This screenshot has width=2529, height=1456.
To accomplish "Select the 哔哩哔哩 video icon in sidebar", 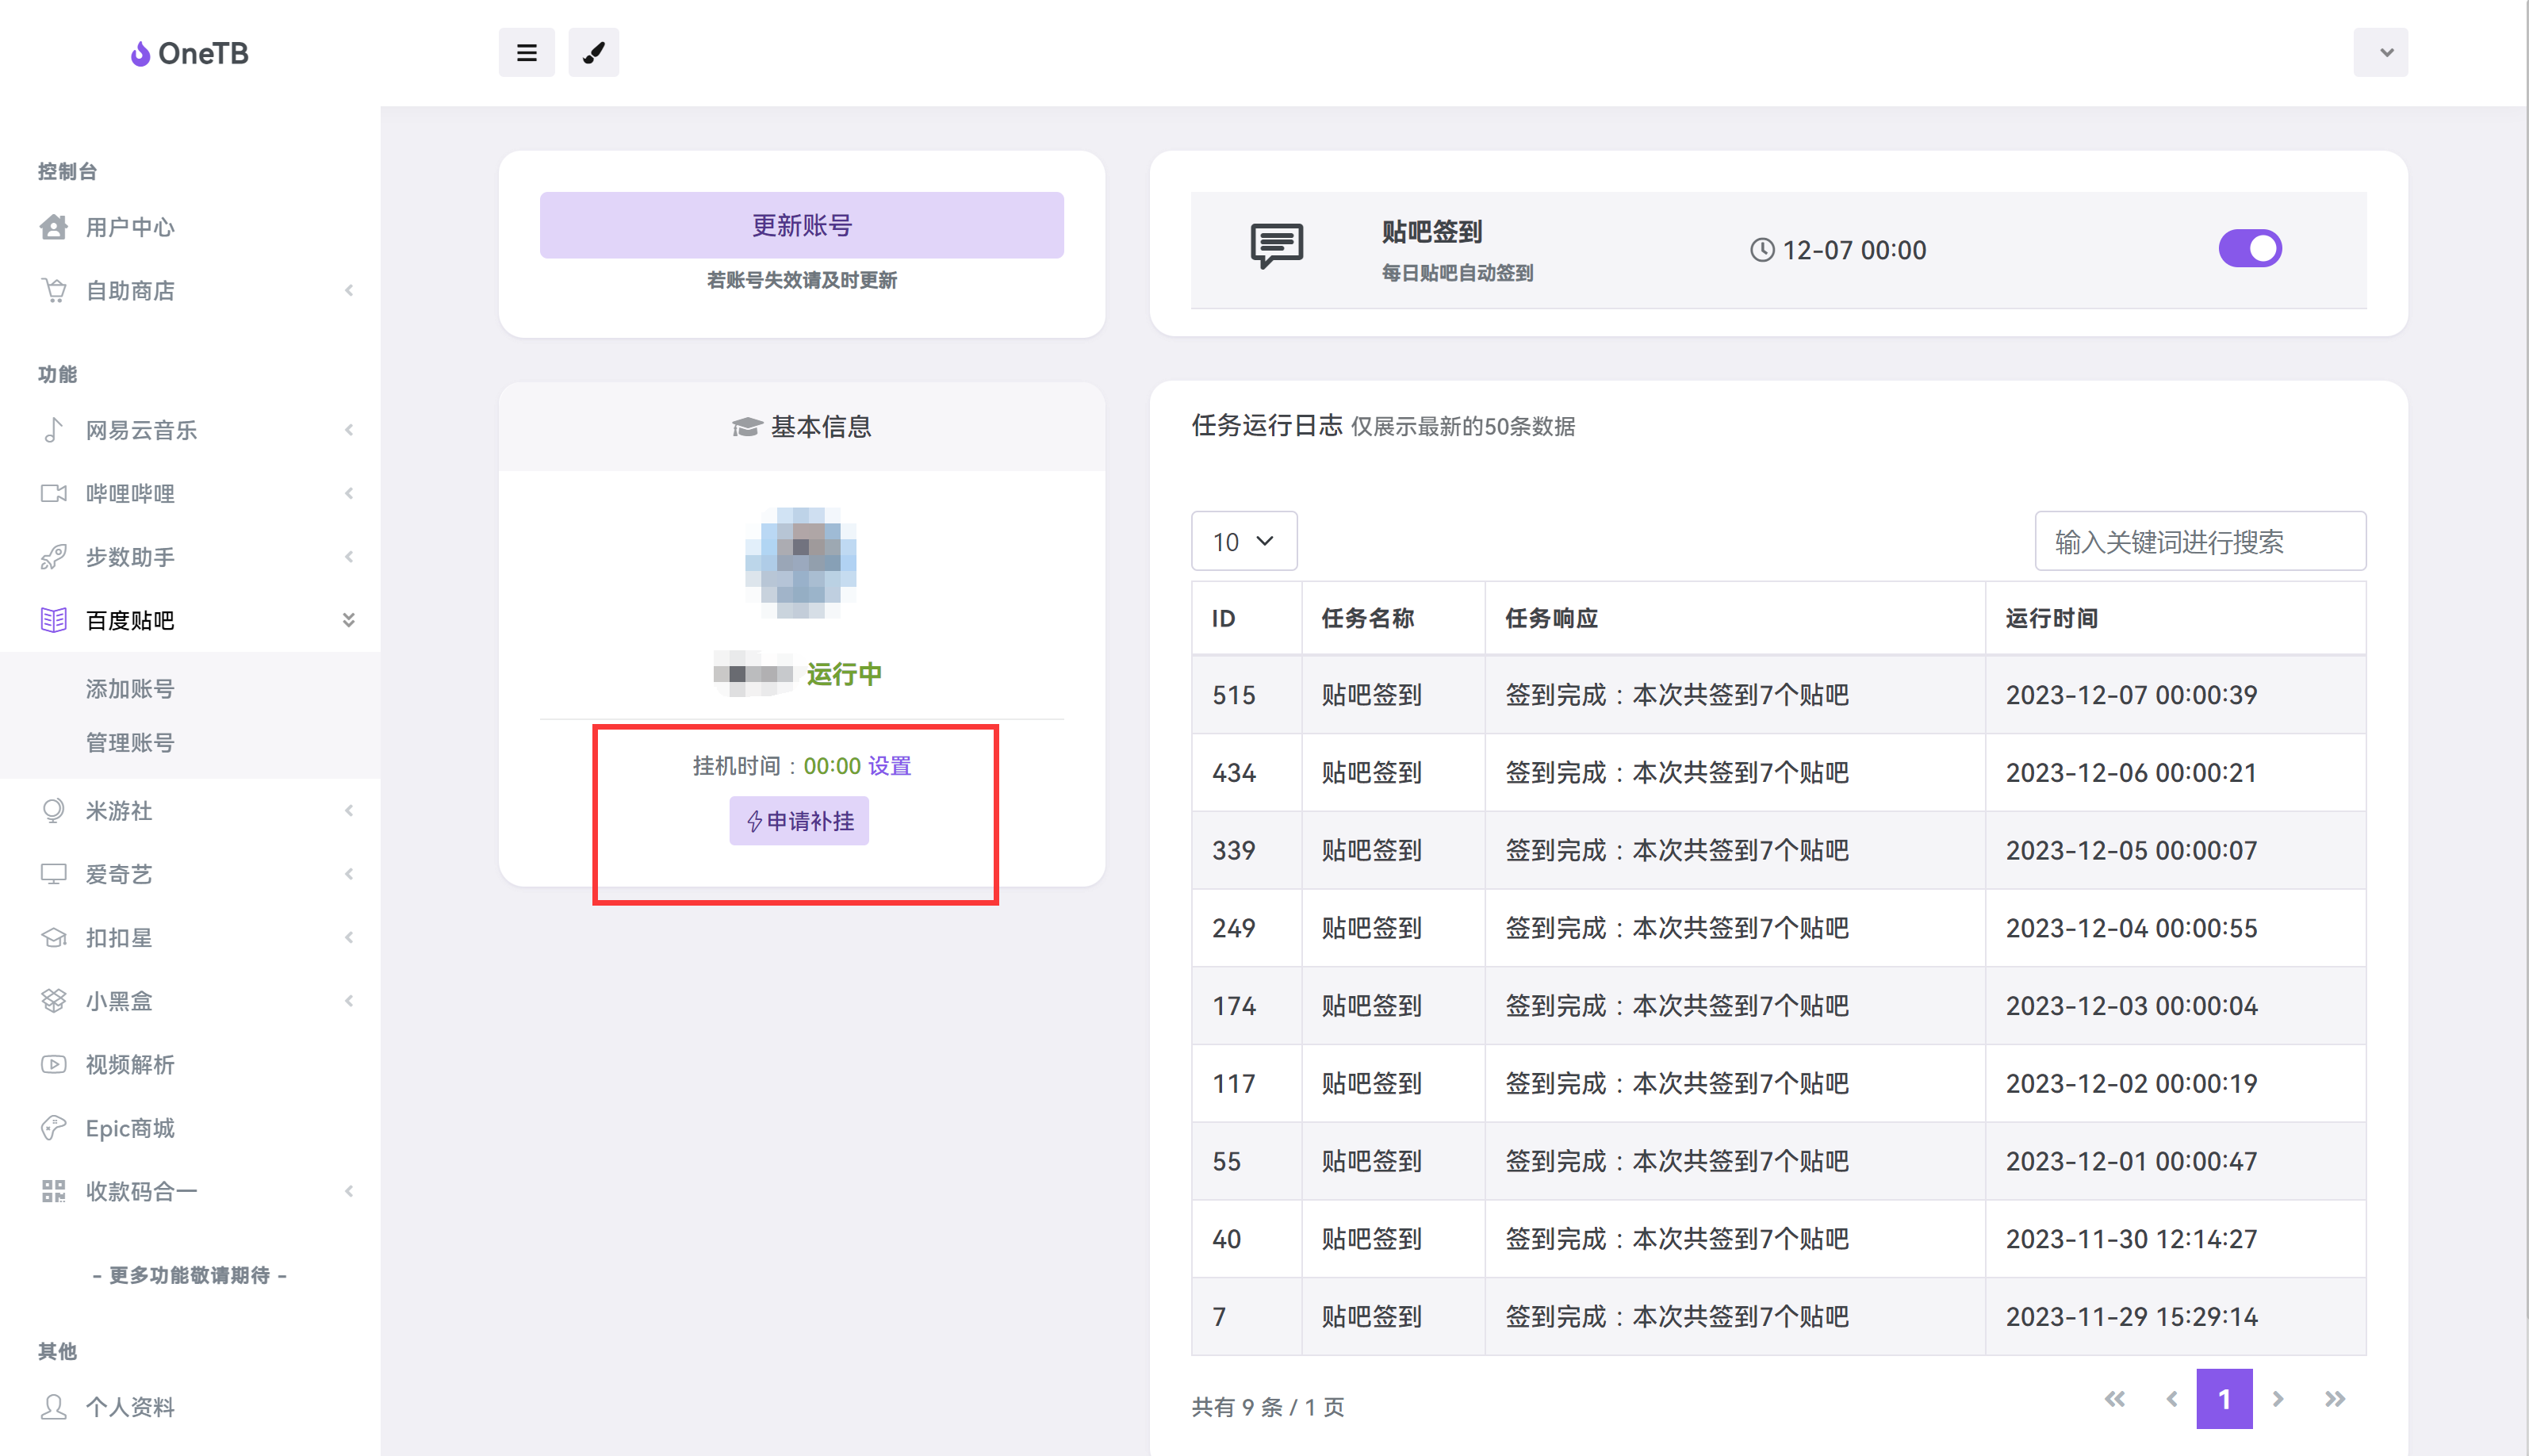I will (x=53, y=493).
